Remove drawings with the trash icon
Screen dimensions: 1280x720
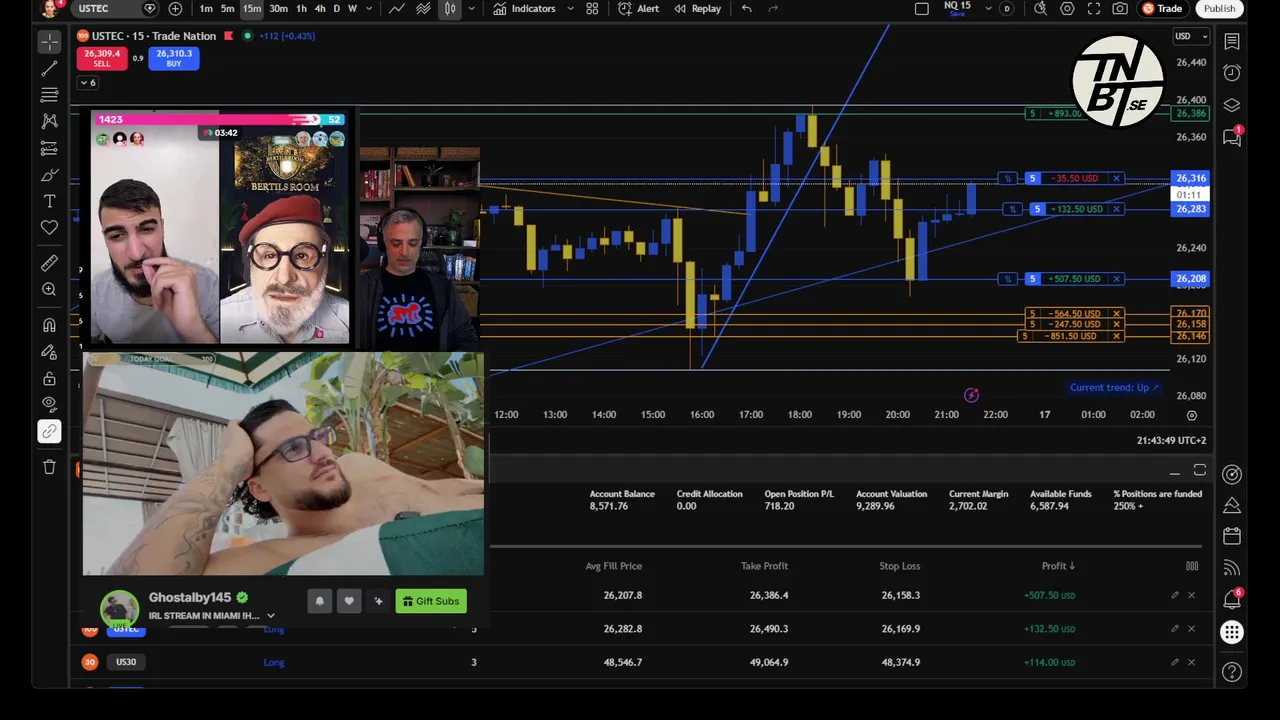(49, 467)
